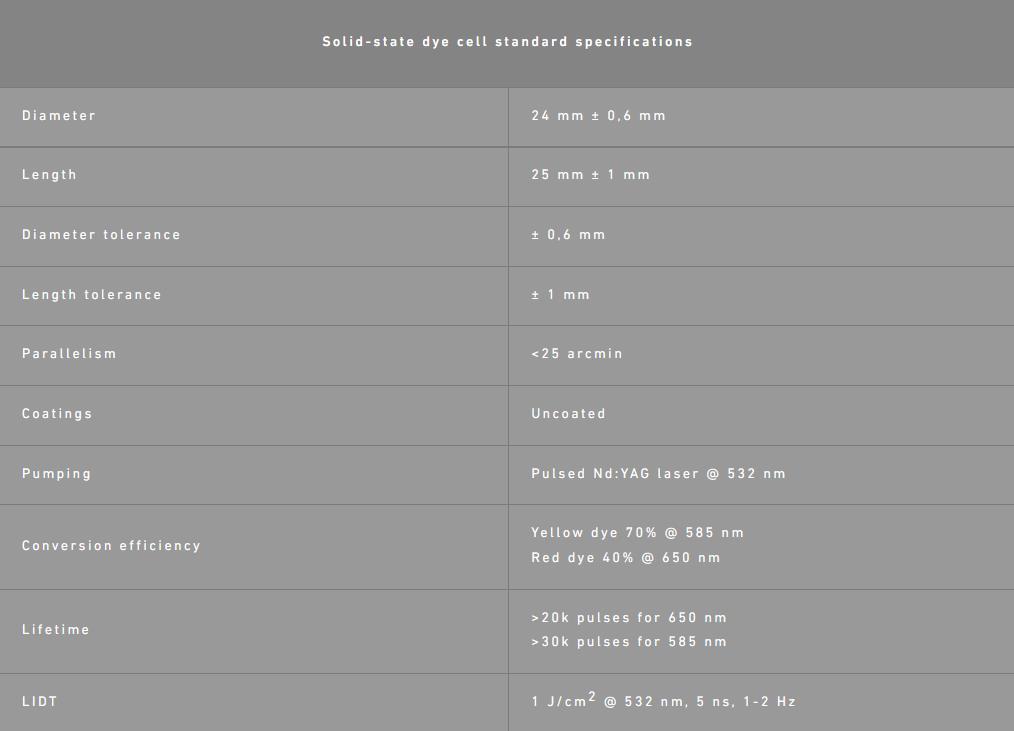
Task: Select the "Lifetime" row label
Action: click(x=56, y=630)
